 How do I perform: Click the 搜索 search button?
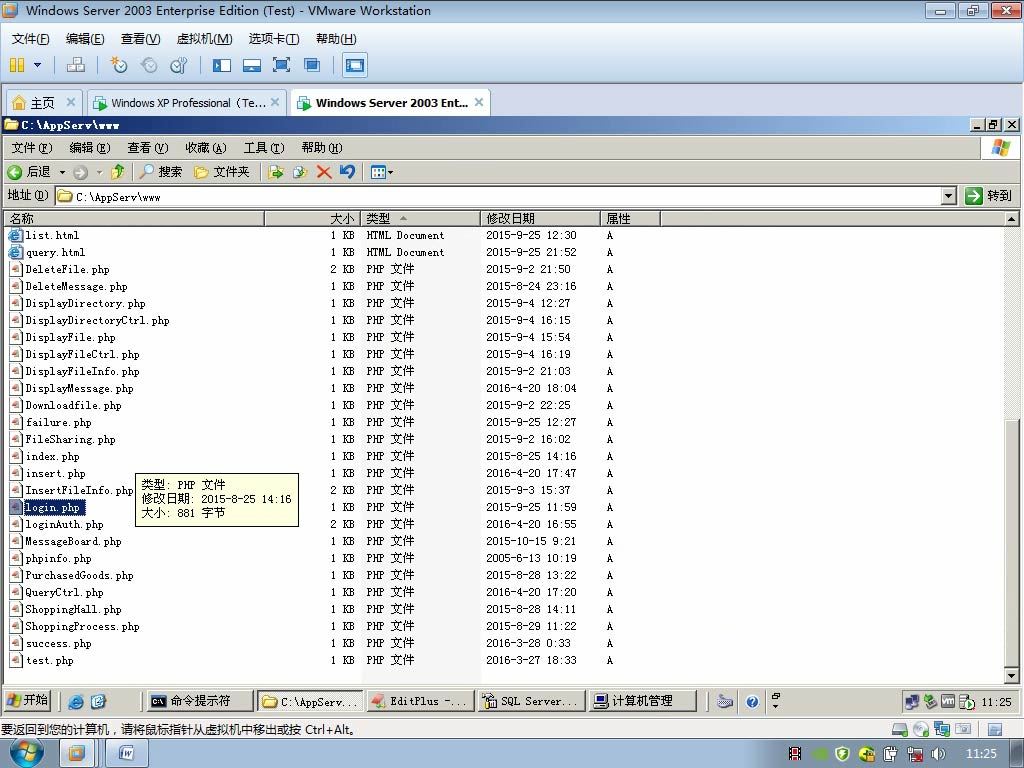[x=161, y=172]
